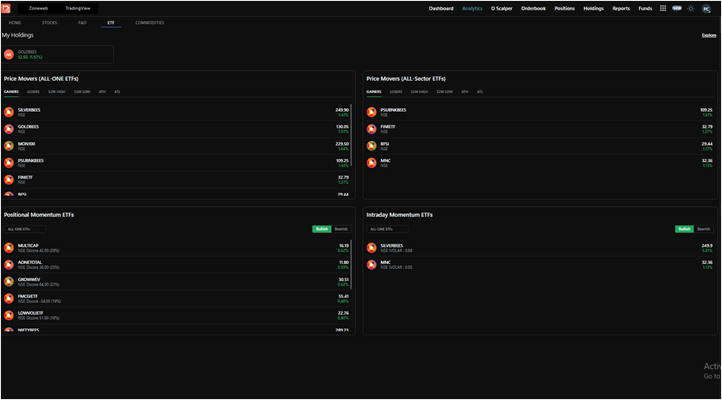Open the profile avatar menu
The width and height of the screenshot is (722, 400).
tap(706, 9)
